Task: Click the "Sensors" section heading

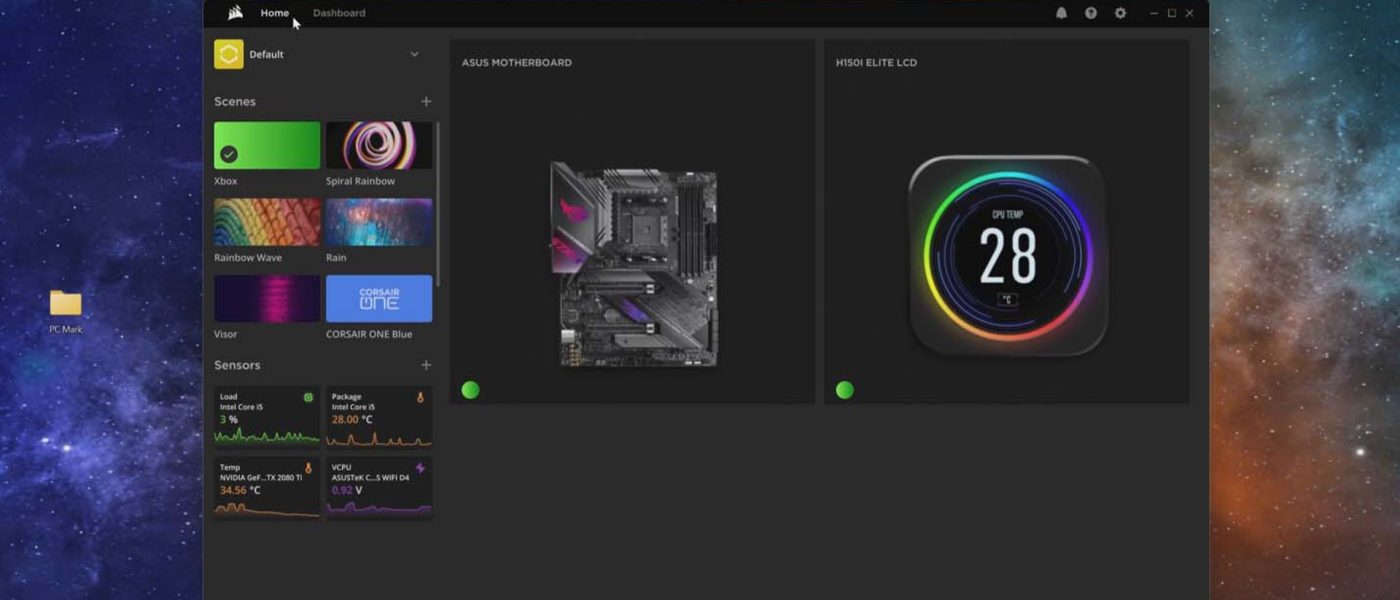Action: (x=237, y=365)
